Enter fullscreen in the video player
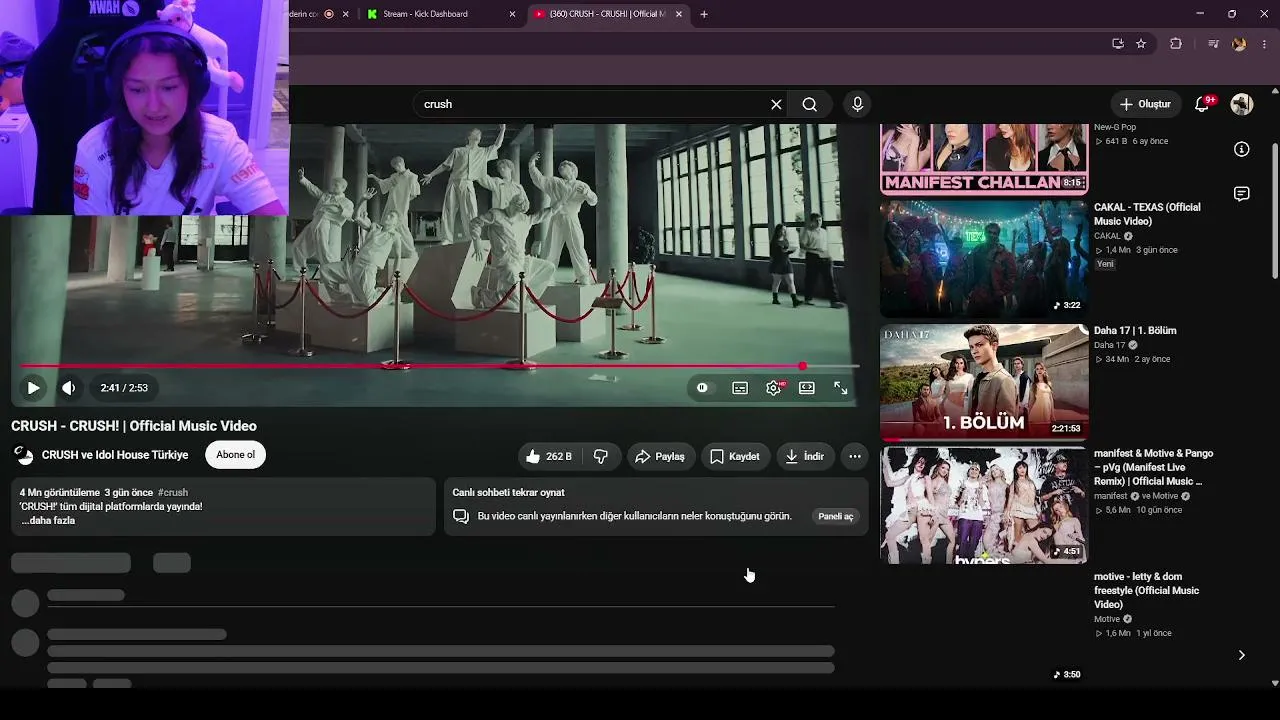 tap(841, 388)
